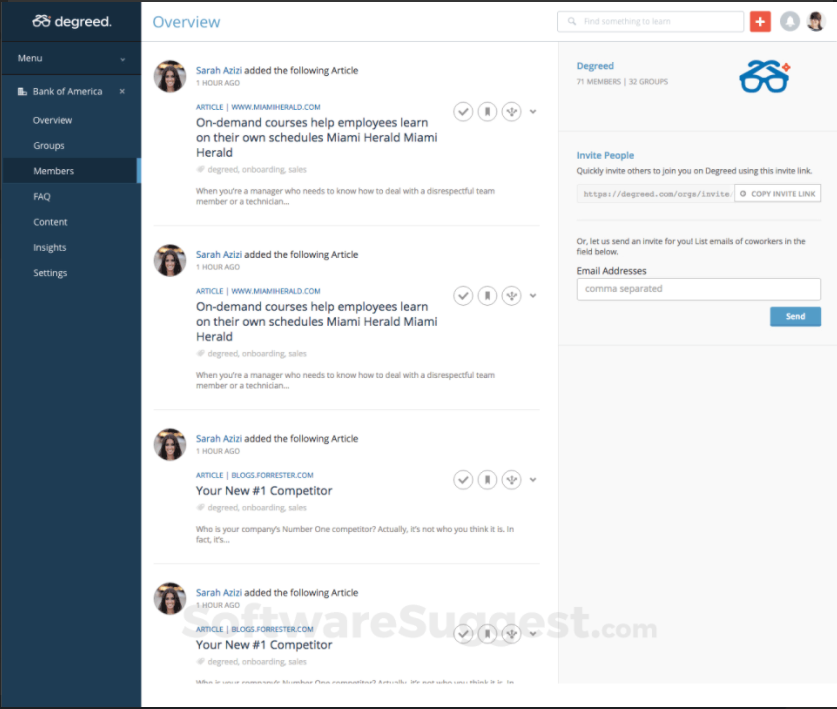The height and width of the screenshot is (709, 837).
Task: Click the tags line on the first article
Action: pos(251,169)
